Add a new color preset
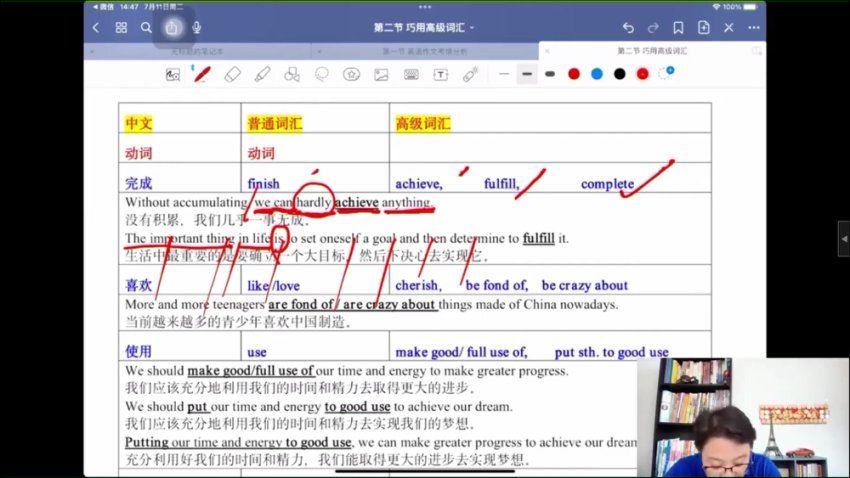This screenshot has width=850, height=478. pos(666,73)
